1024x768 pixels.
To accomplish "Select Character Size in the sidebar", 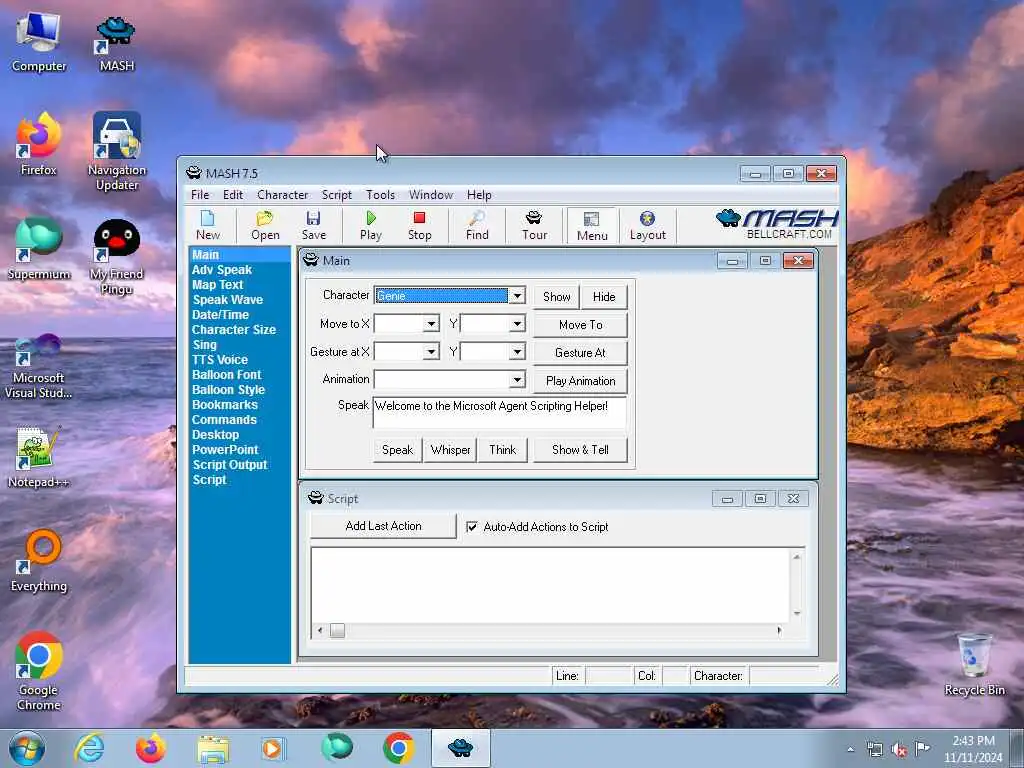I will coord(234,330).
